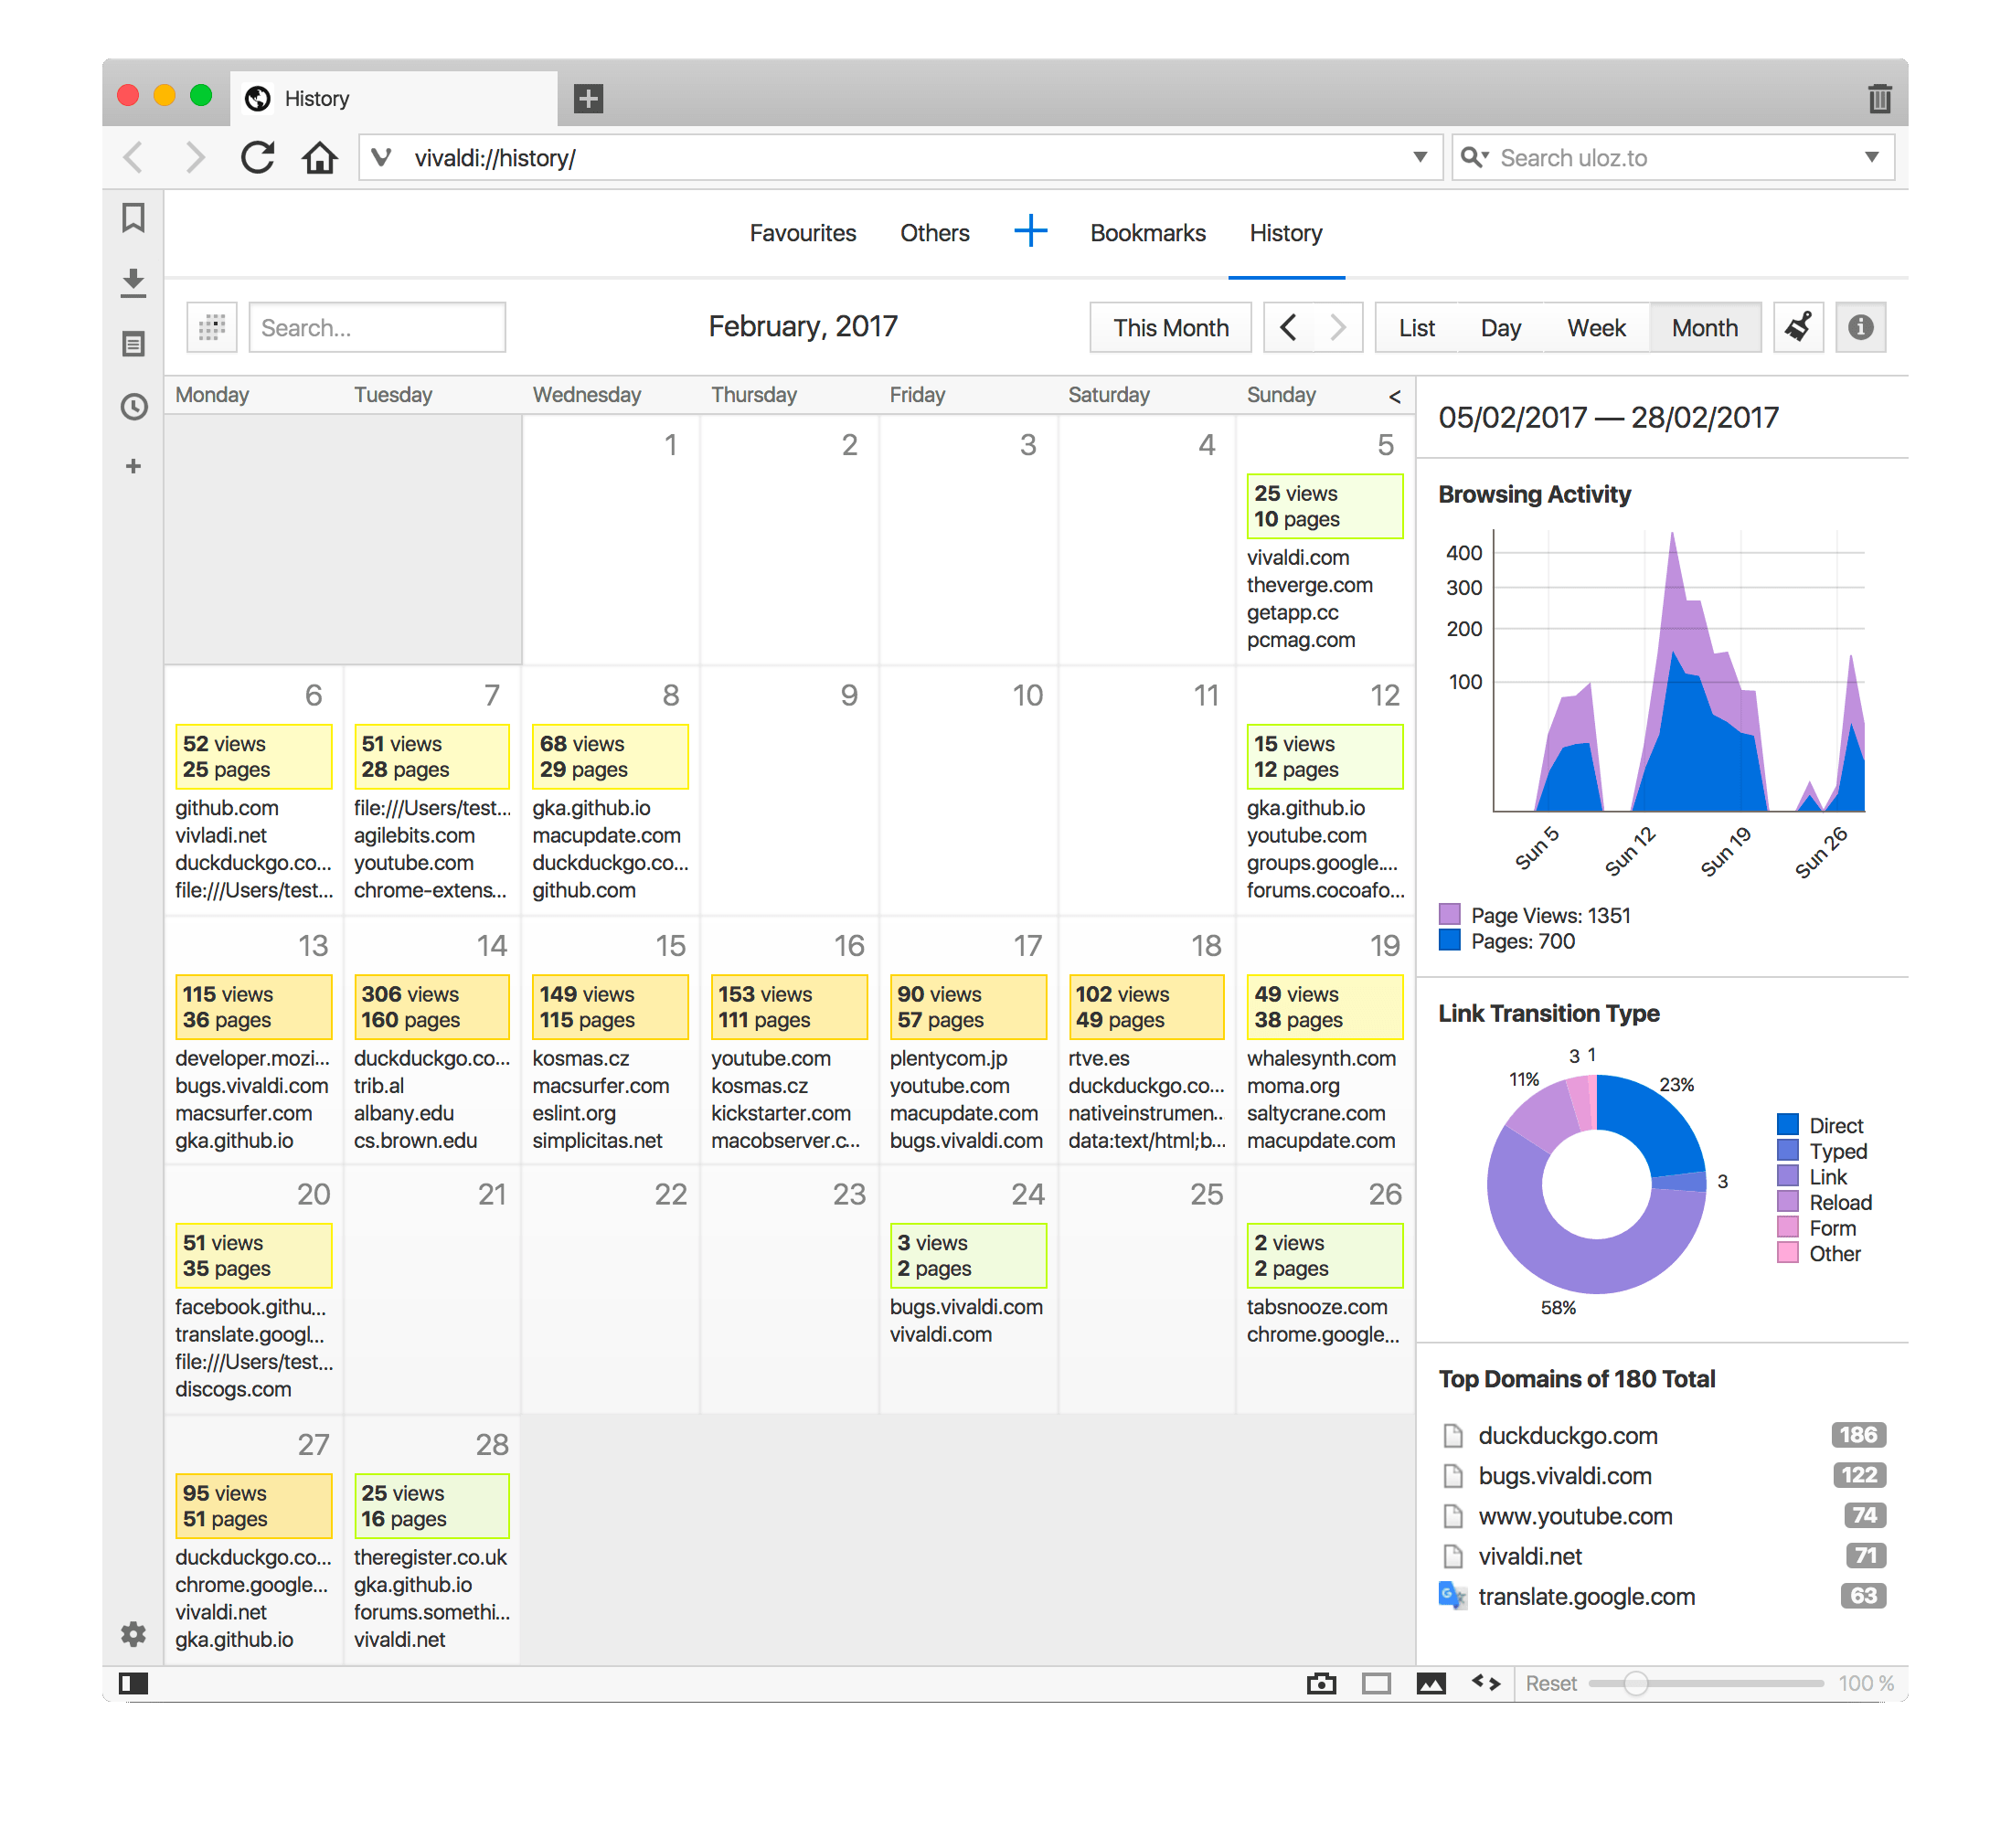Open the Notes panel icon

click(x=133, y=344)
